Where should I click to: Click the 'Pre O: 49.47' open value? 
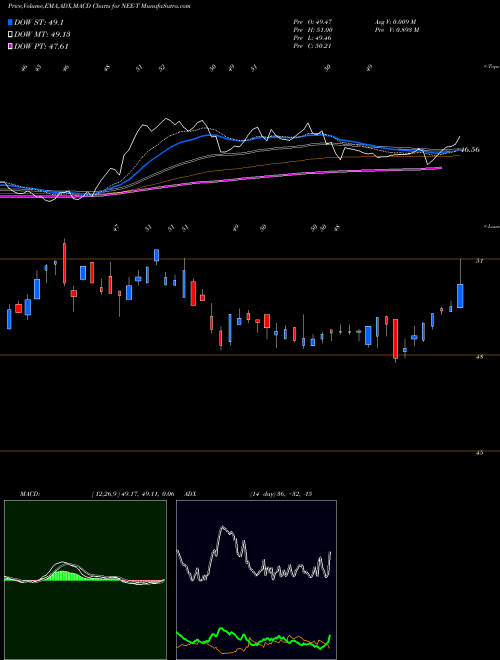tap(313, 21)
